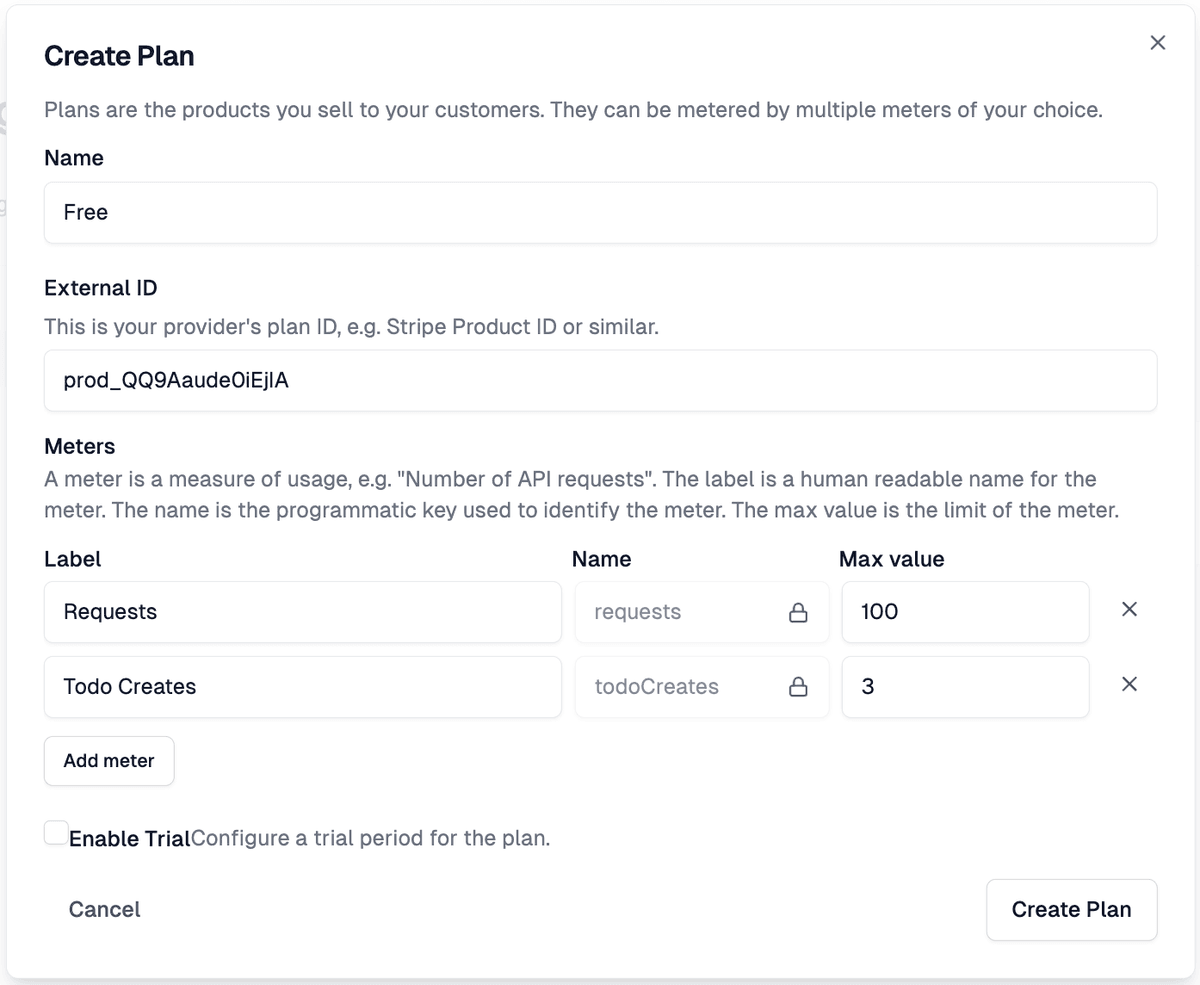Screen dimensions: 1200x985
Task: Click the lock icon beside the requests meter name
Action: click(x=798, y=612)
